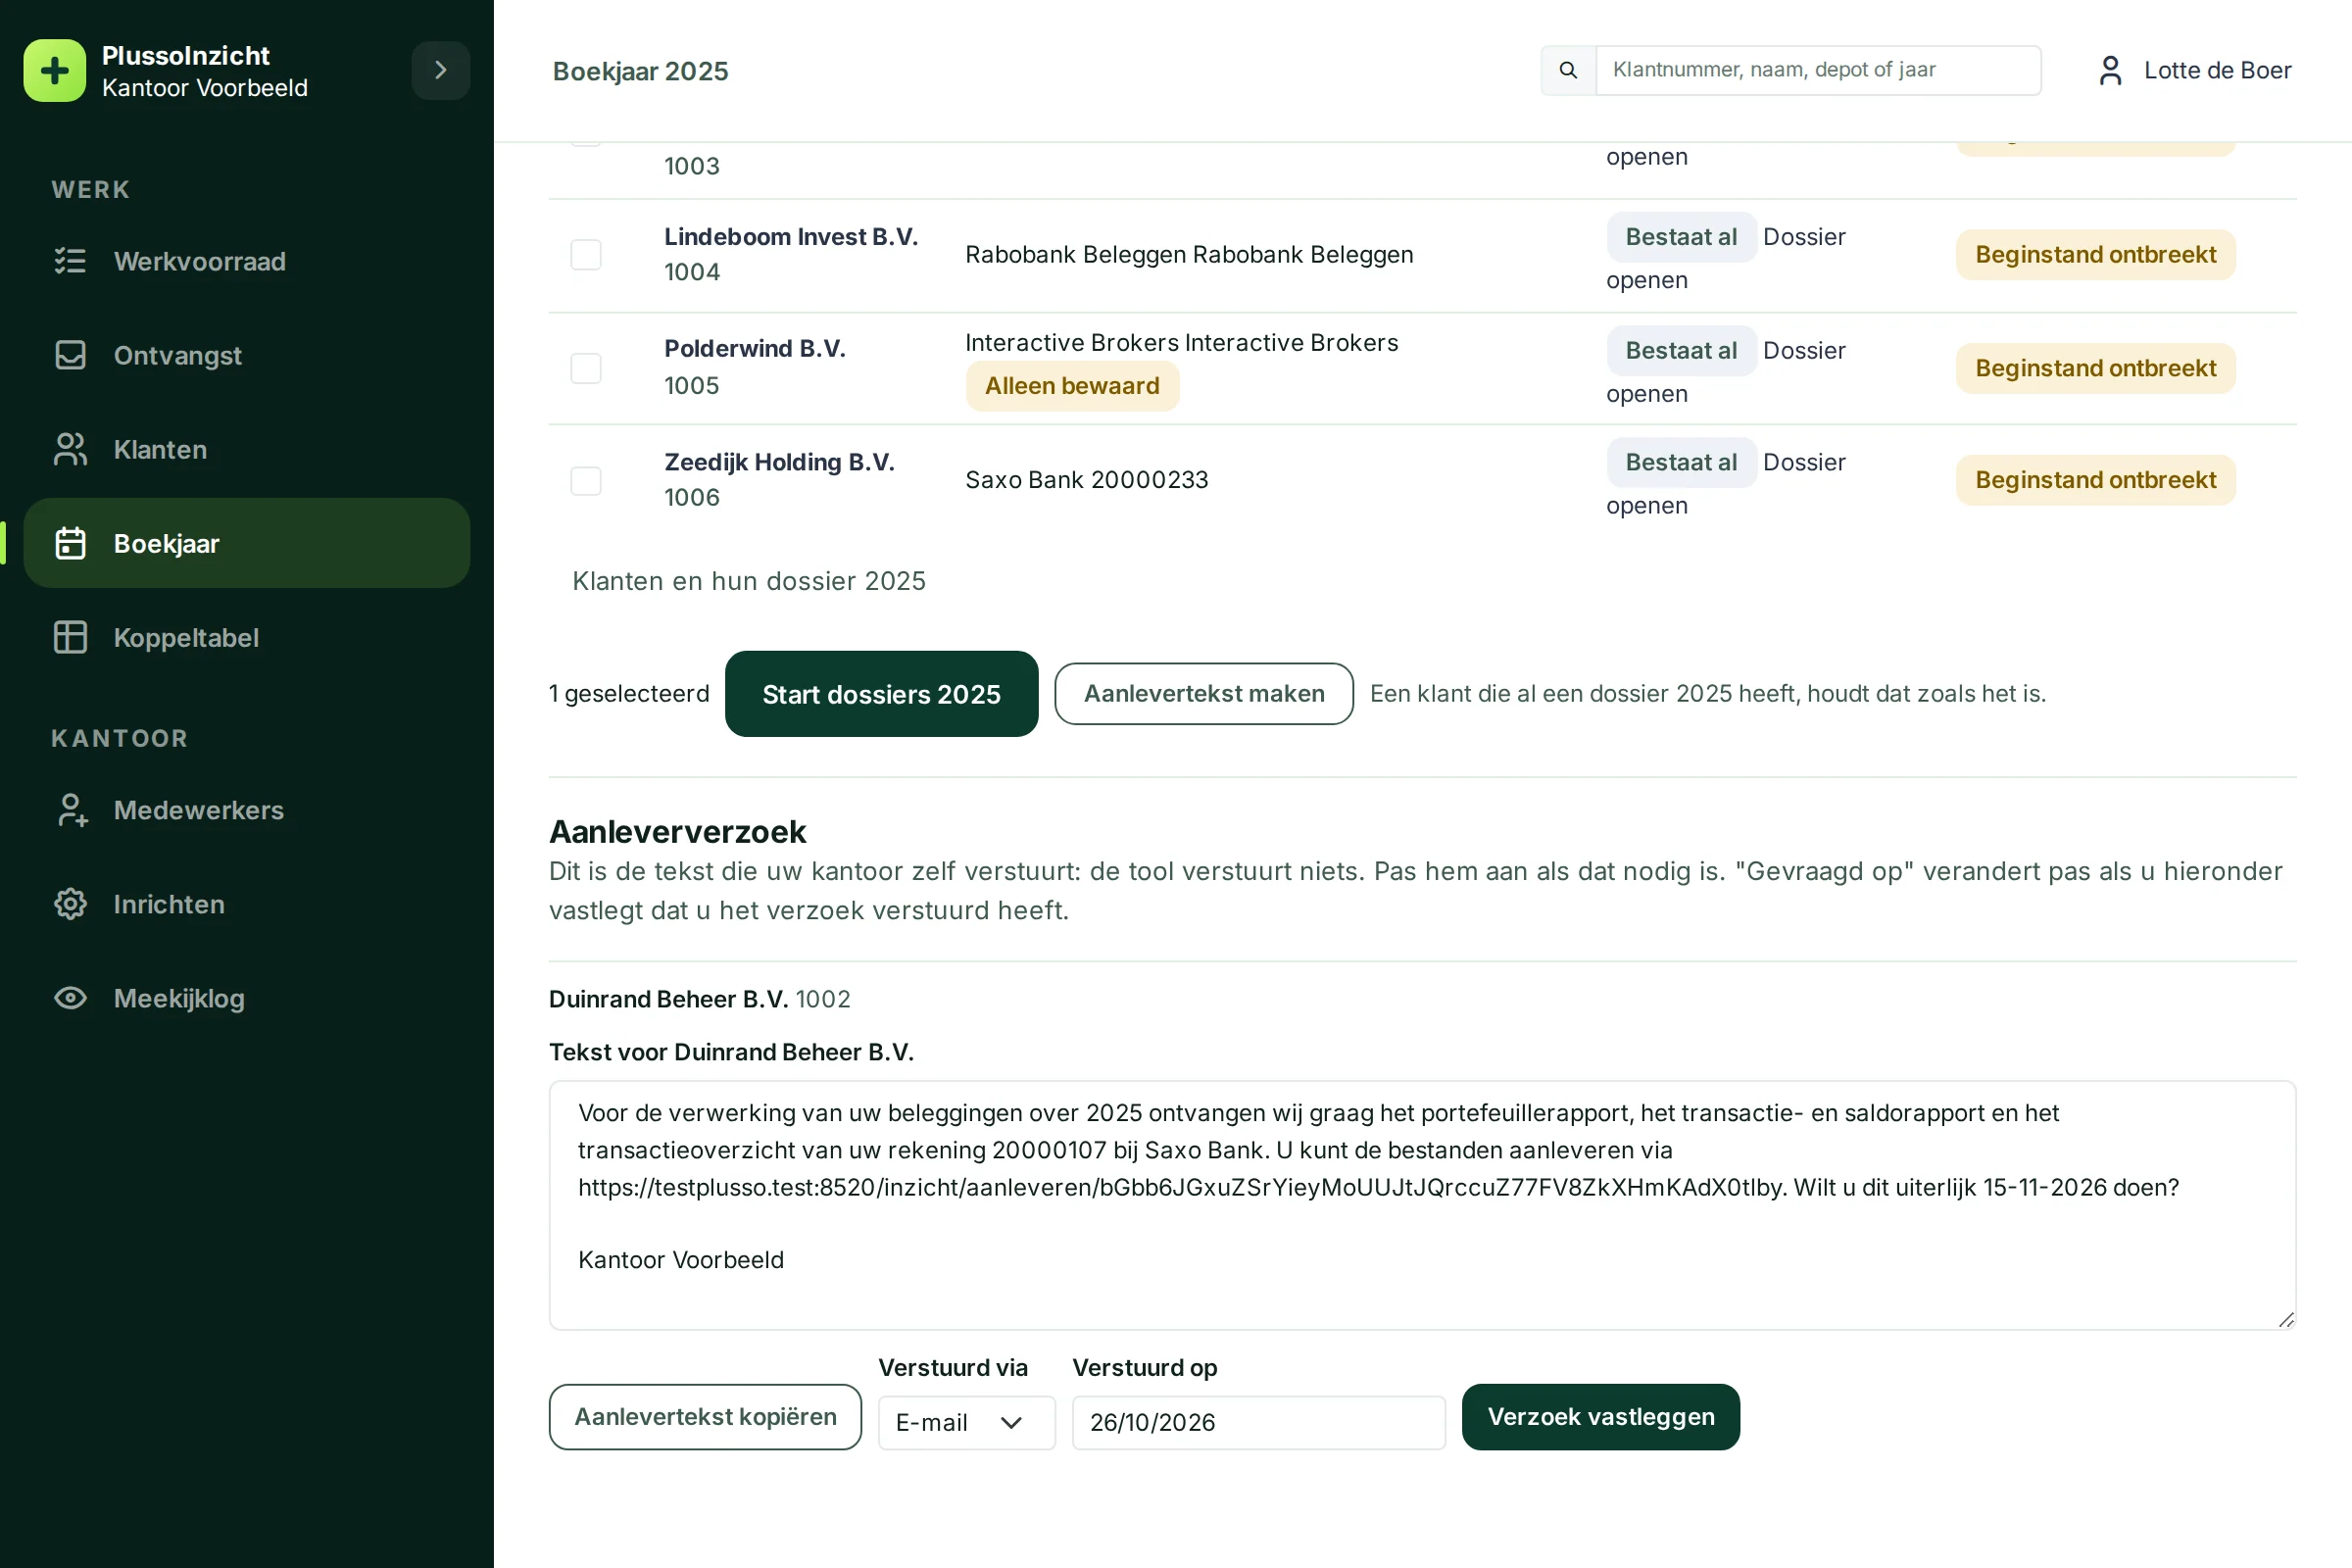
Task: Open Werkvoorraad checklist icon
Action: (70, 261)
